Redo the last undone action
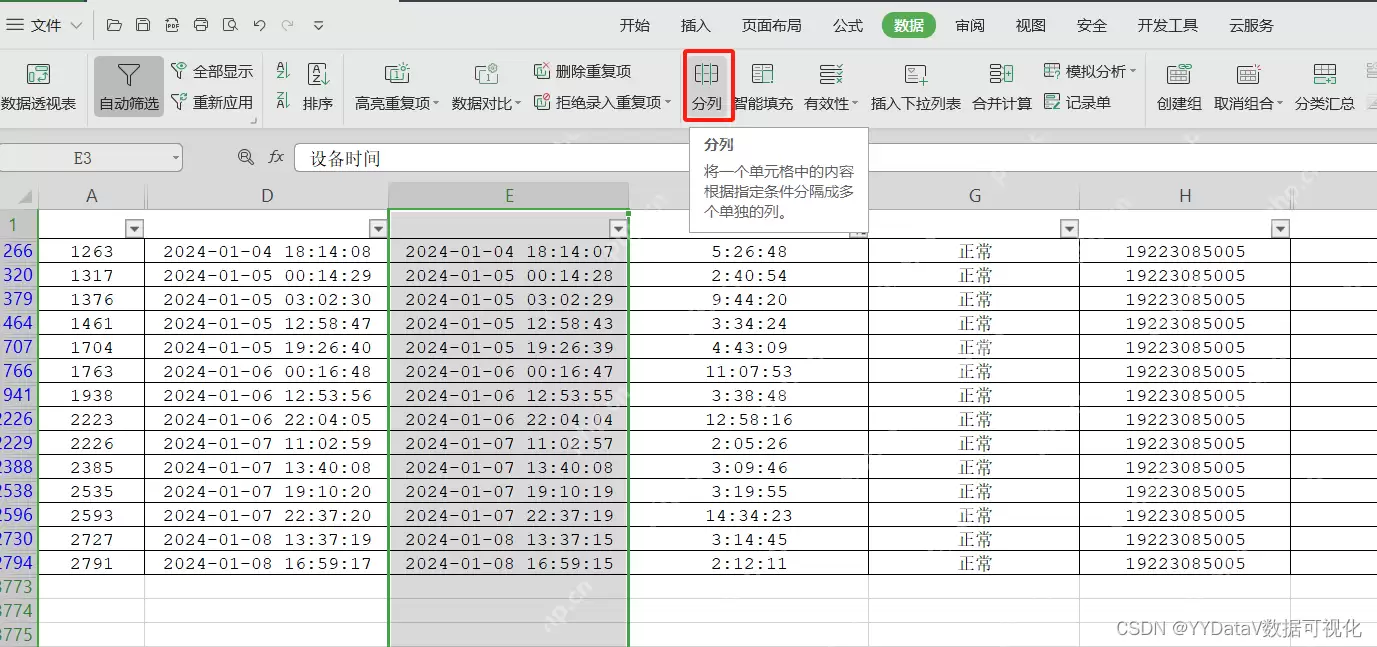Image resolution: width=1377 pixels, height=647 pixels. point(287,25)
